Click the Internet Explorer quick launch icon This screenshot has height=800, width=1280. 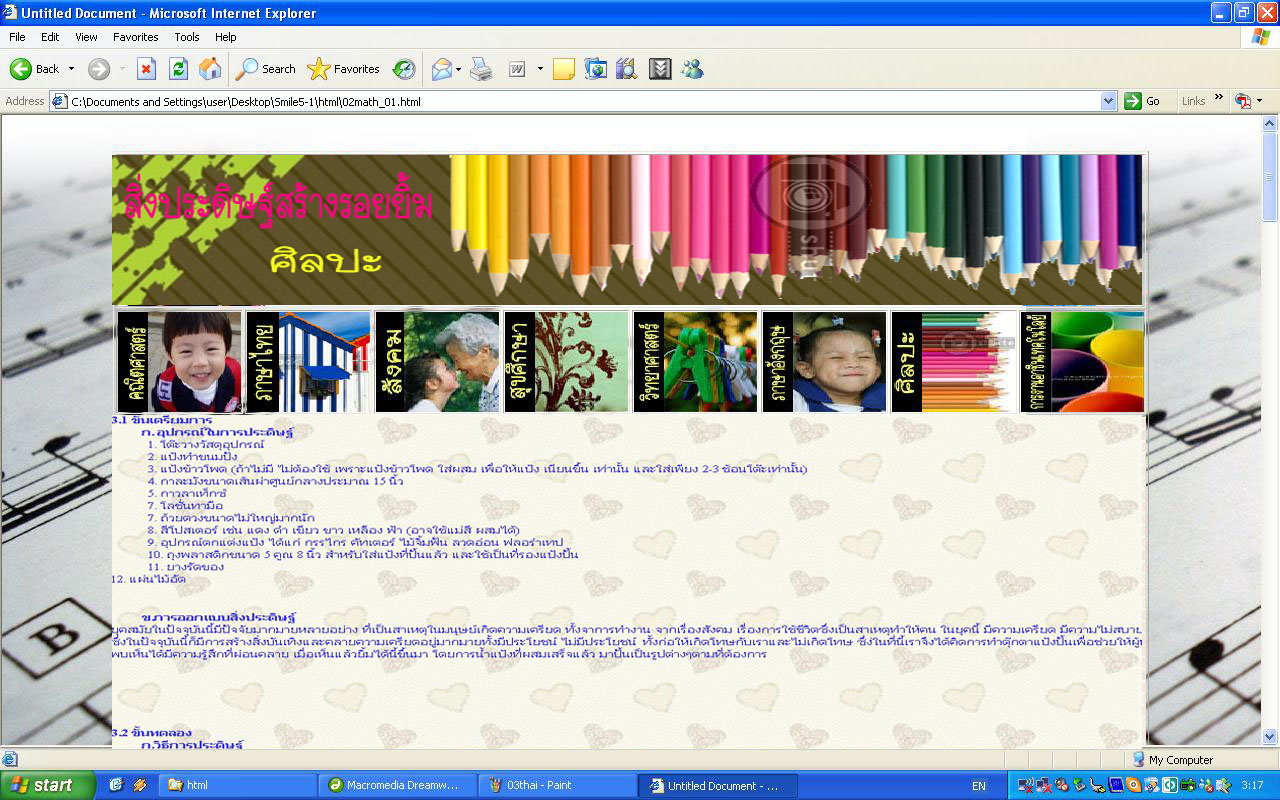[116, 785]
